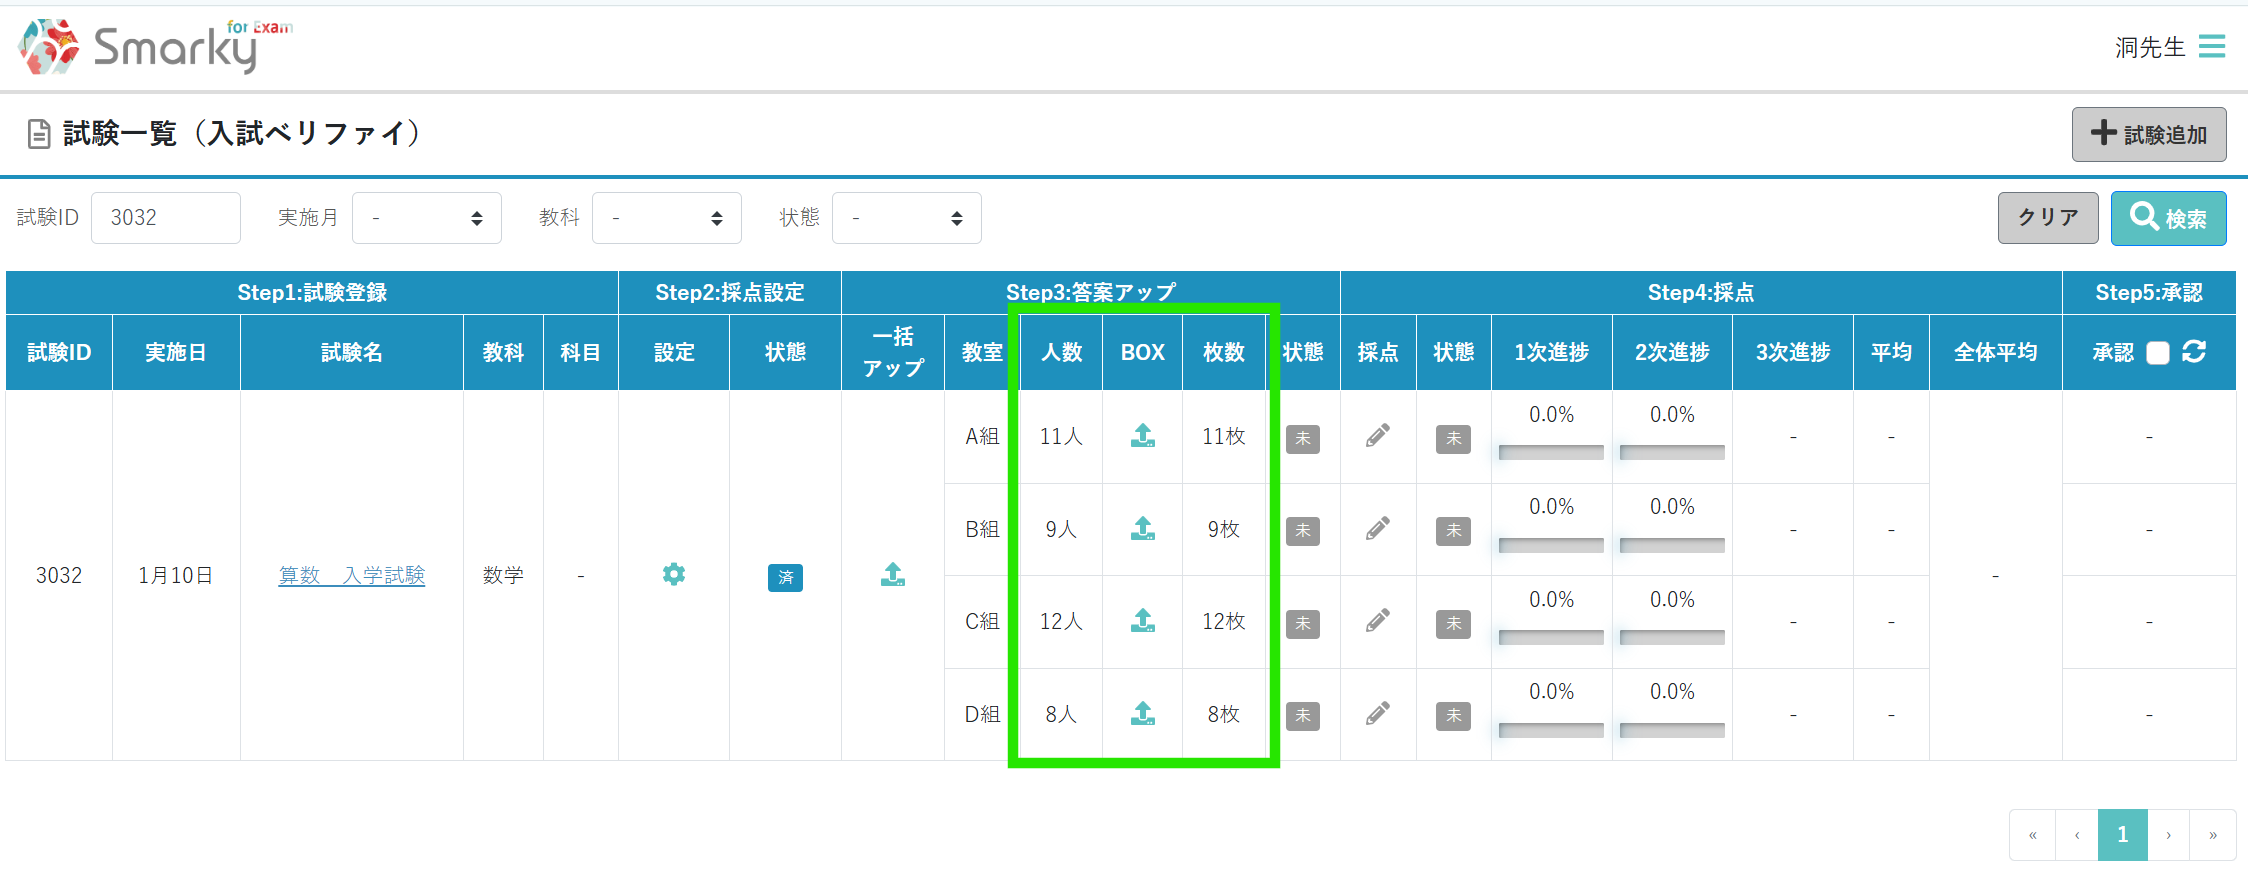Open the 状態 filter dropdown
The image size is (2248, 892).
pyautogui.click(x=906, y=218)
